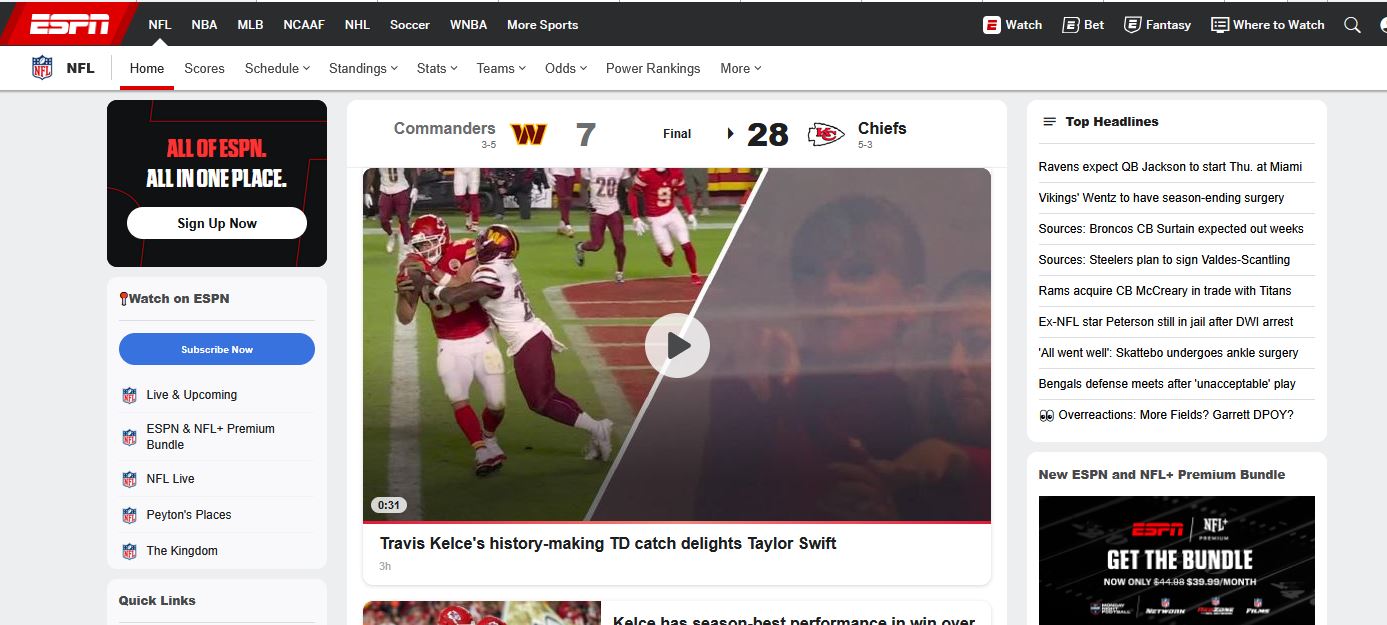Click the eyes emoji beside Overreactions

[1046, 415]
